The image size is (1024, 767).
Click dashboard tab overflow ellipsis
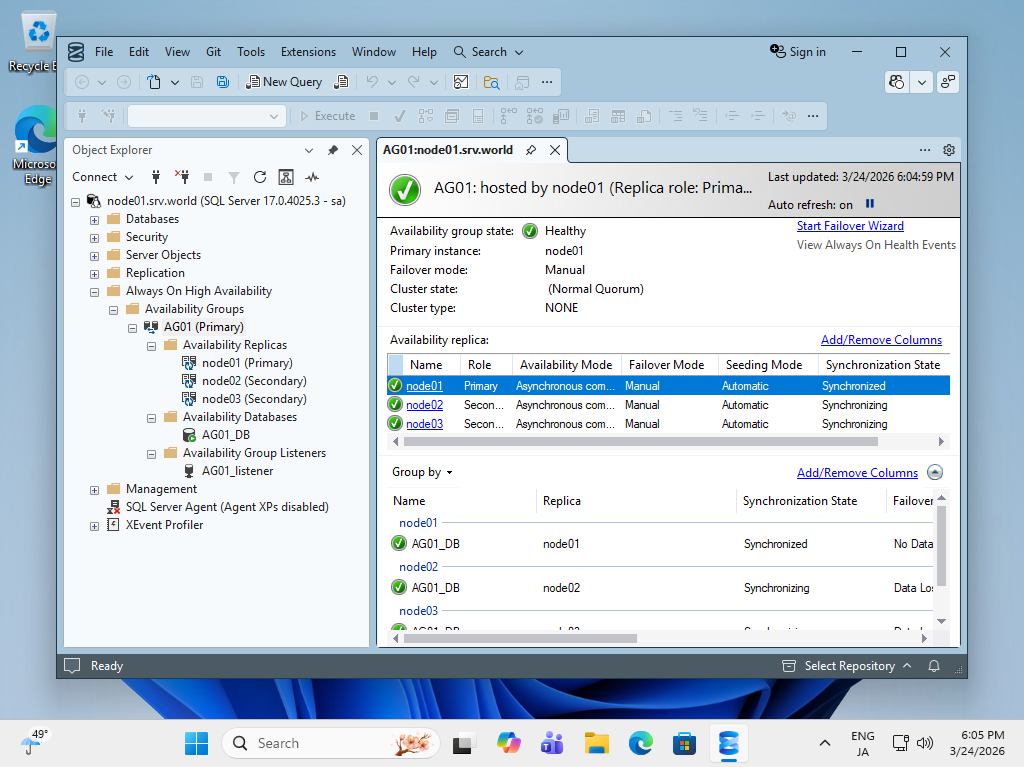point(925,150)
